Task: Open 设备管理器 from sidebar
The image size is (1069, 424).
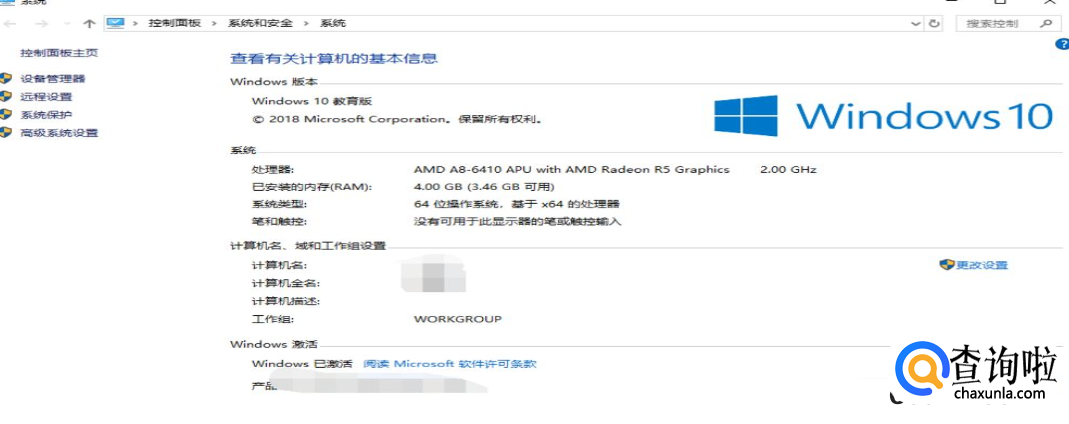Action: (53, 79)
